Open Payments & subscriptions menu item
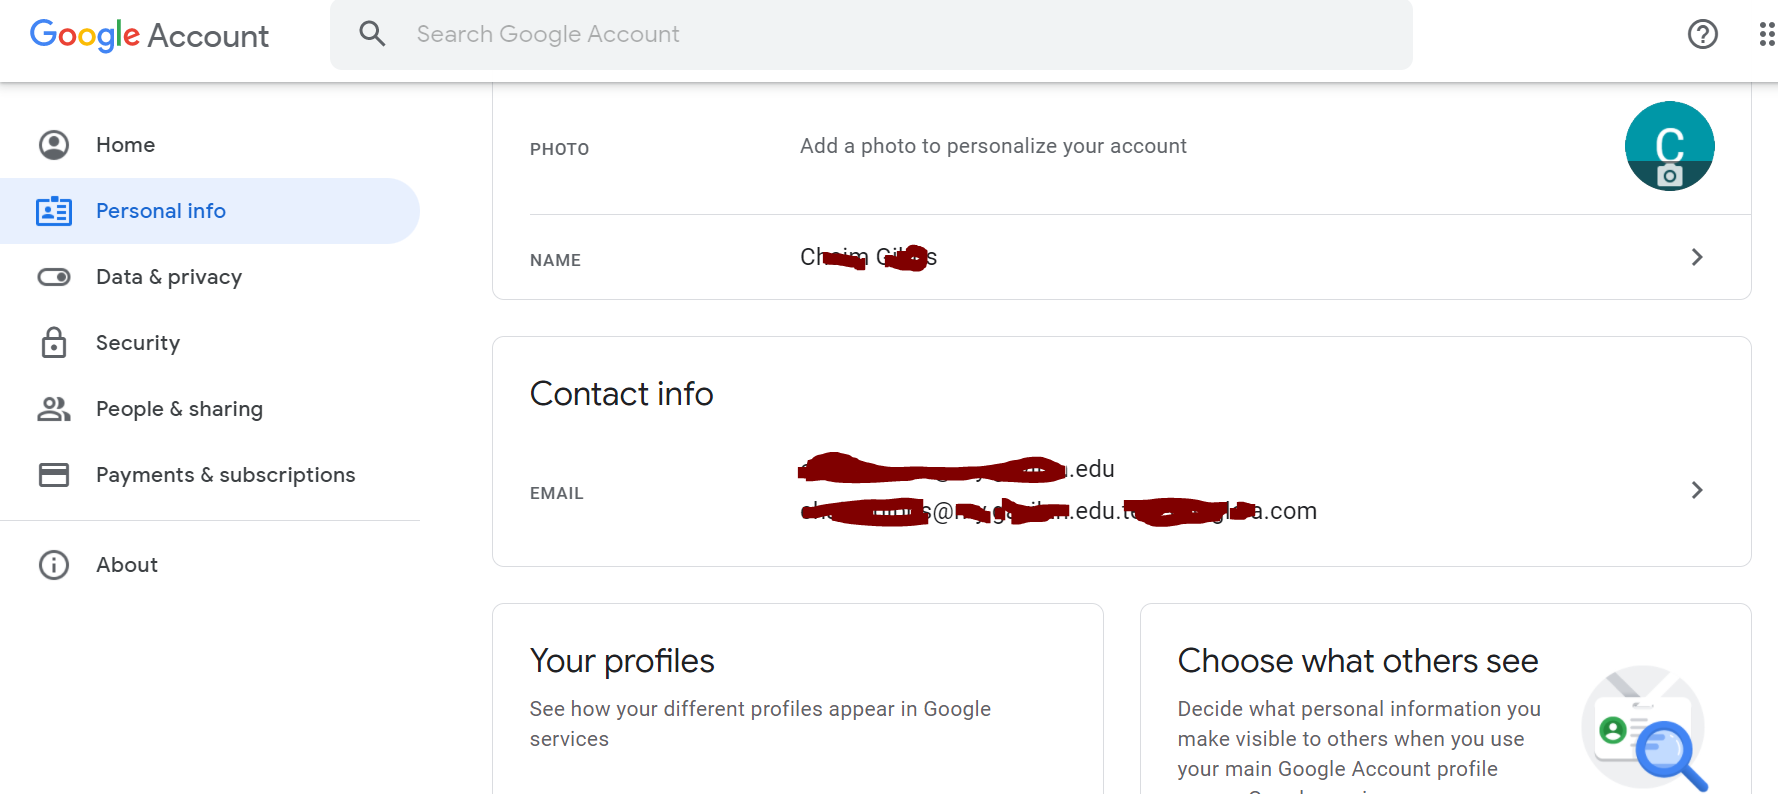Screen dimensions: 1778x794 (x=225, y=475)
